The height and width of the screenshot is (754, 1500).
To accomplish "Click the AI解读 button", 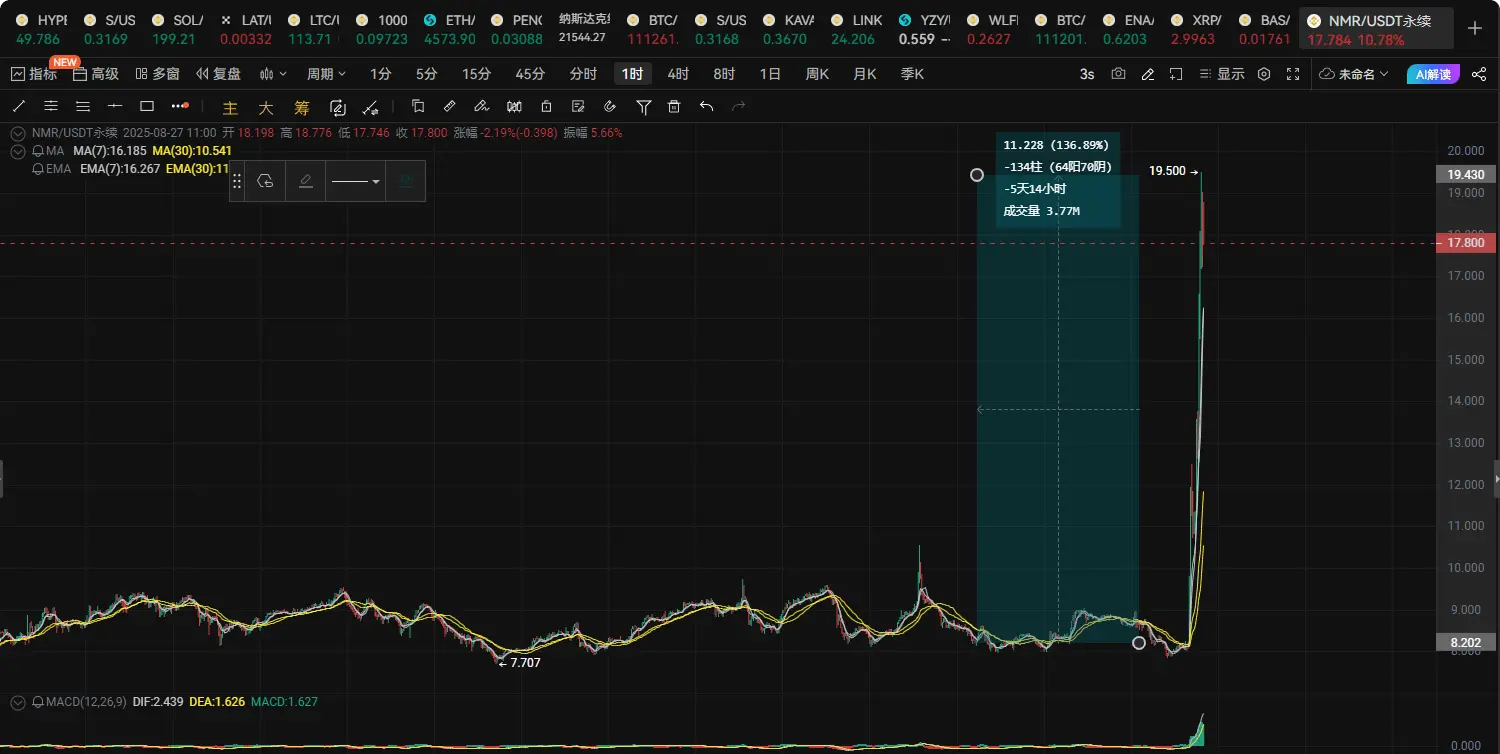I will click(x=1433, y=74).
